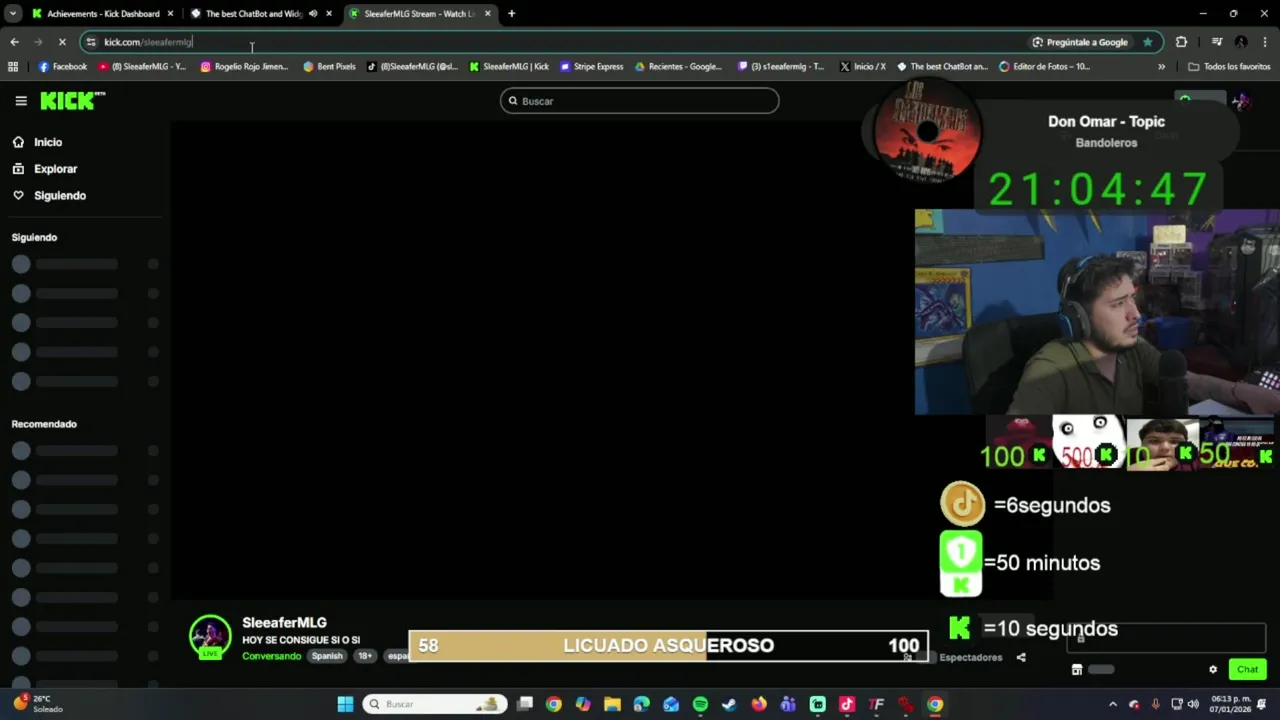The image size is (1280, 720).
Task: Click the Conversando category link
Action: point(271,656)
